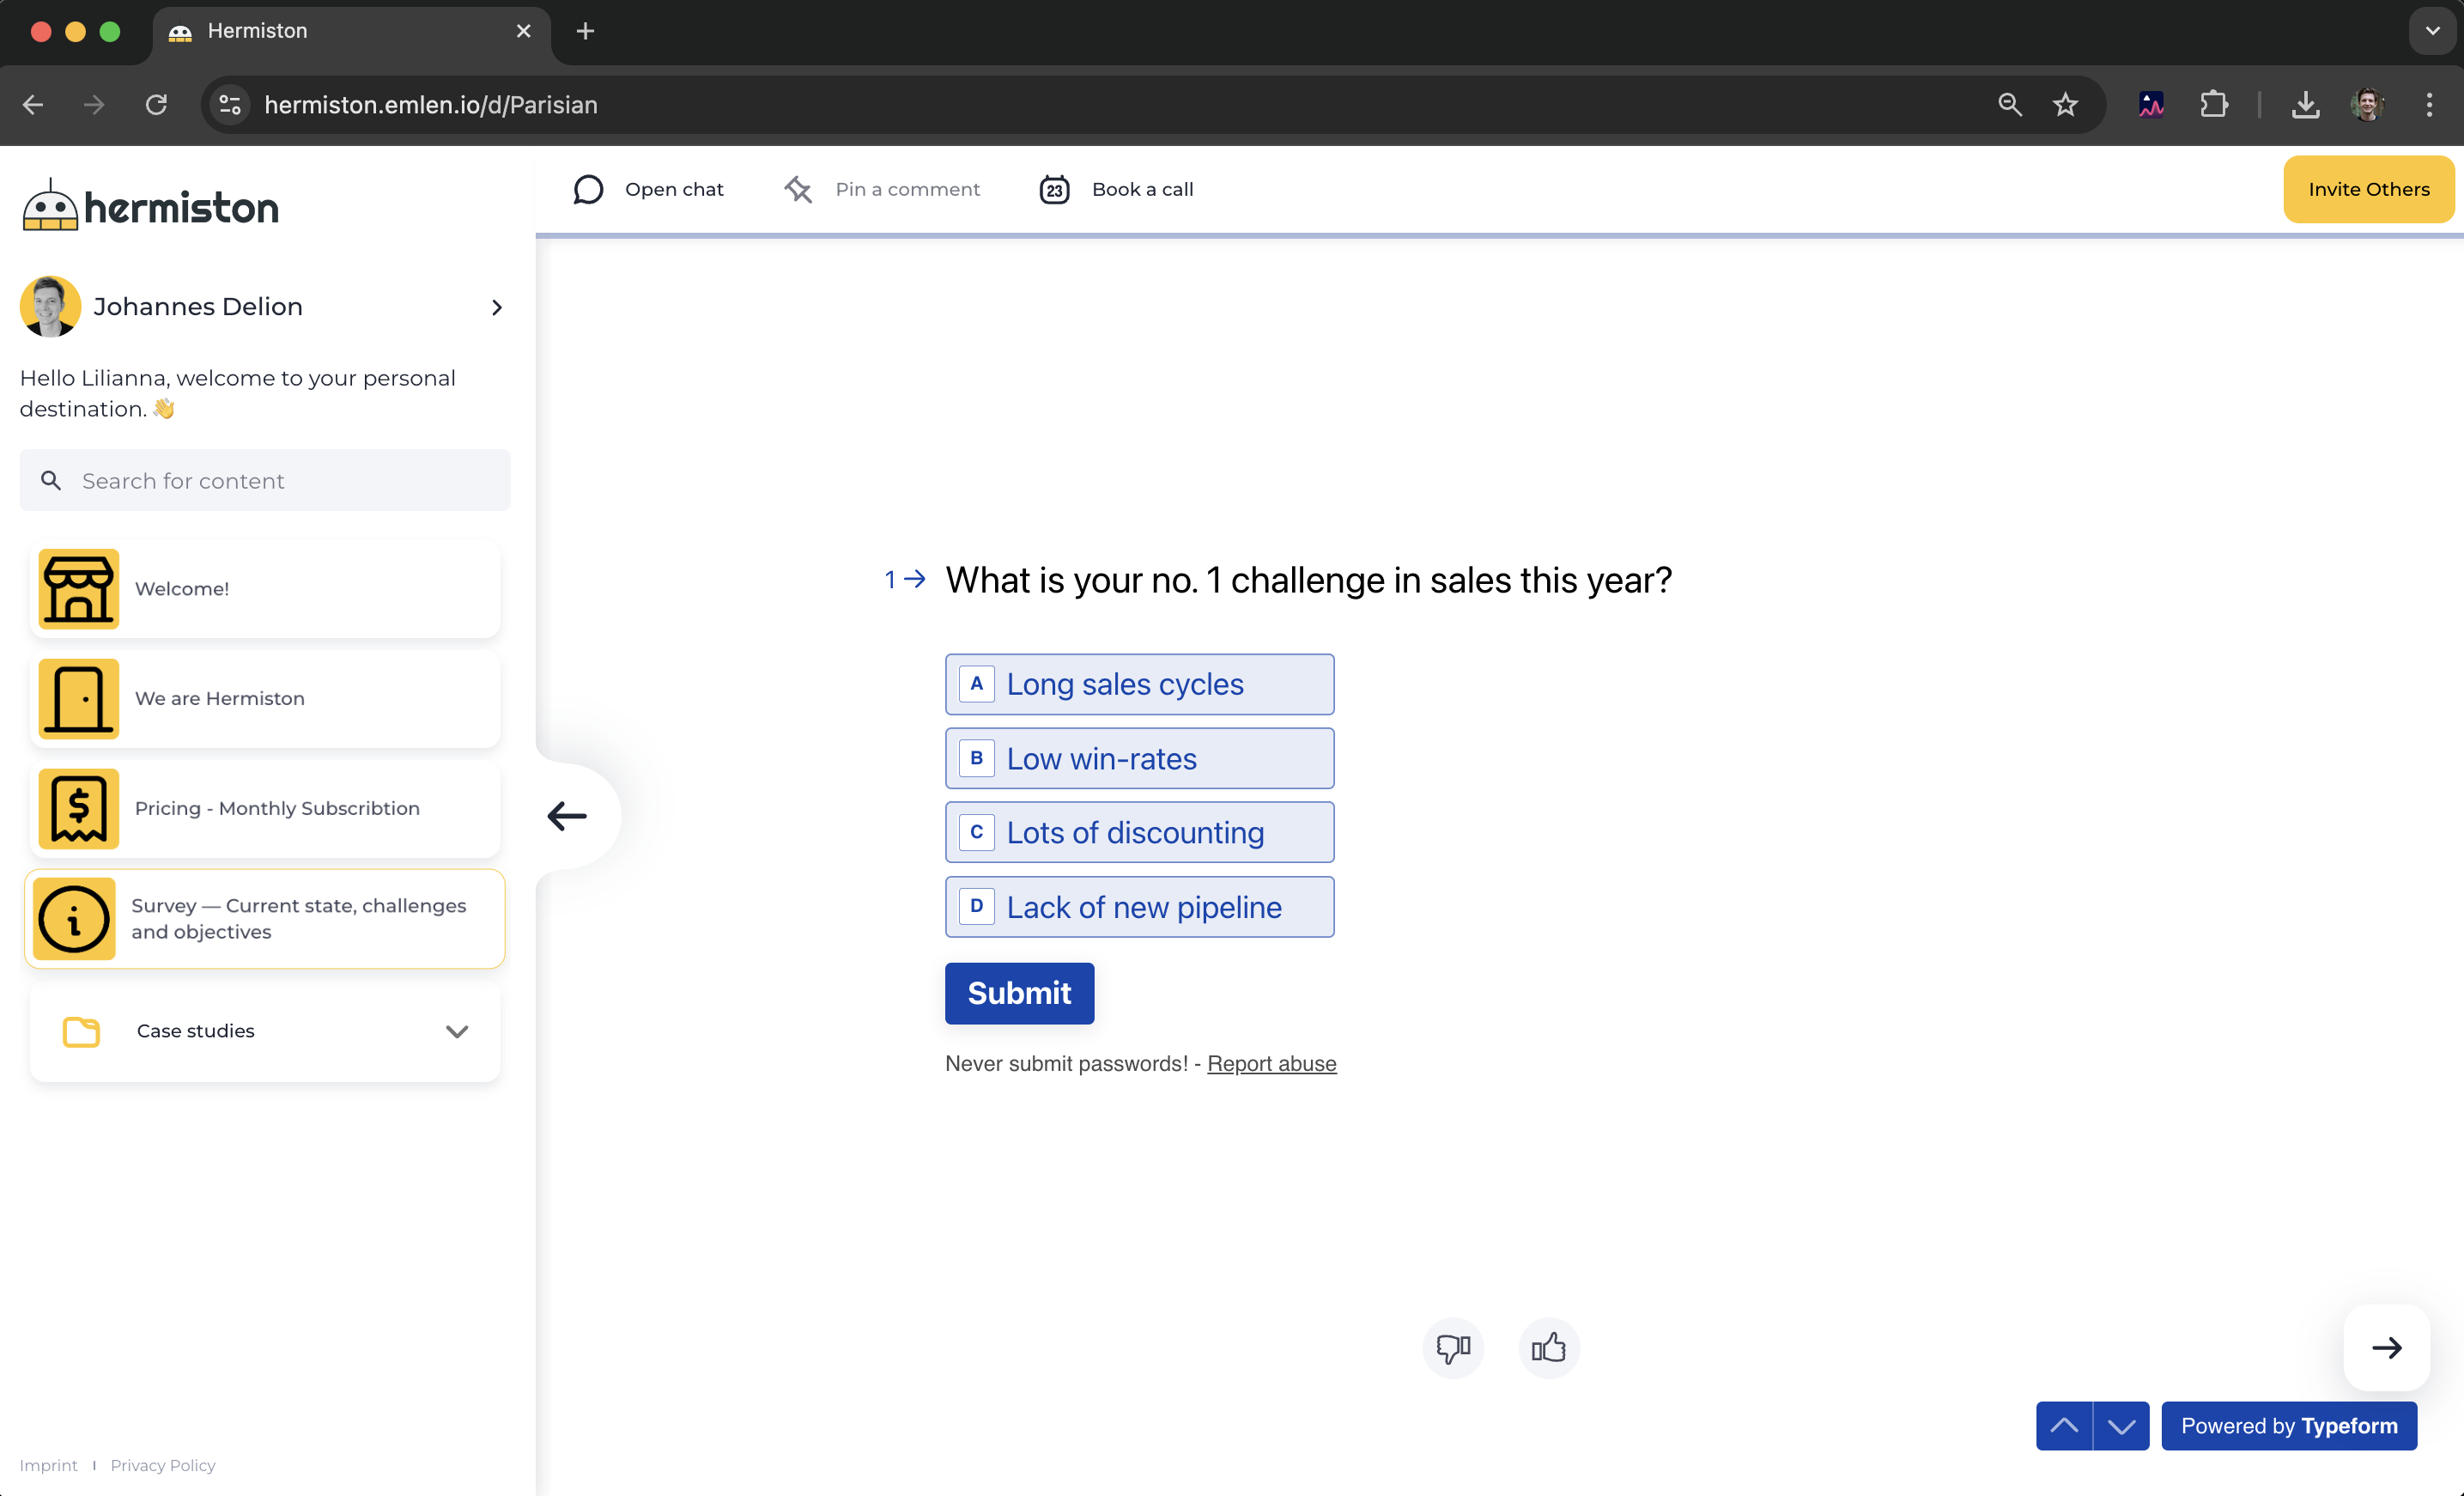Click the Typeform next question down arrow

2120,1425
